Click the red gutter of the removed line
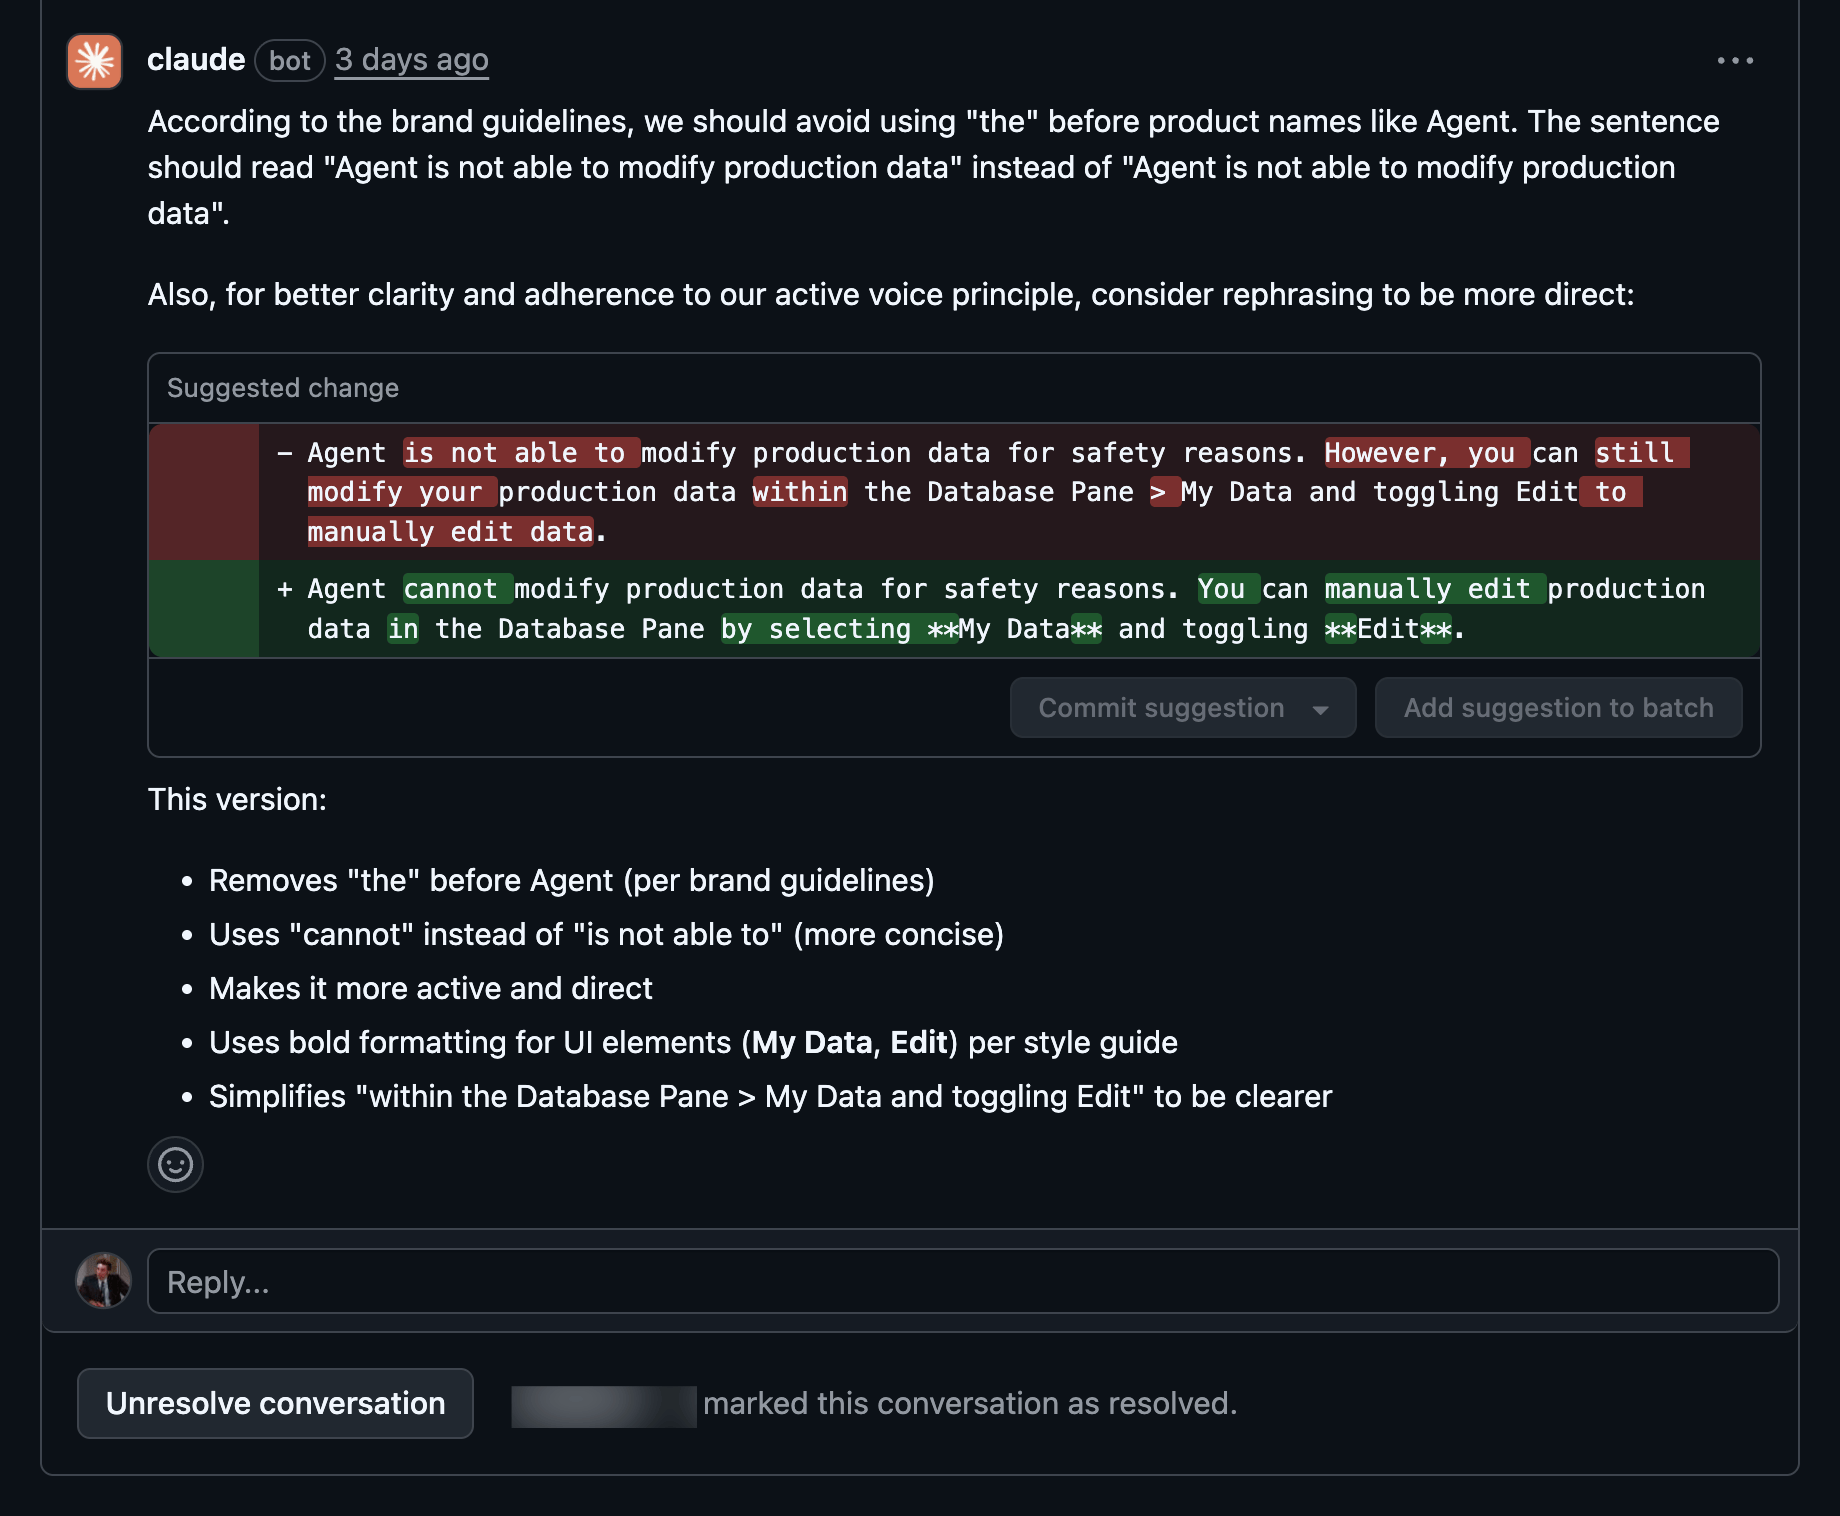 click(204, 492)
